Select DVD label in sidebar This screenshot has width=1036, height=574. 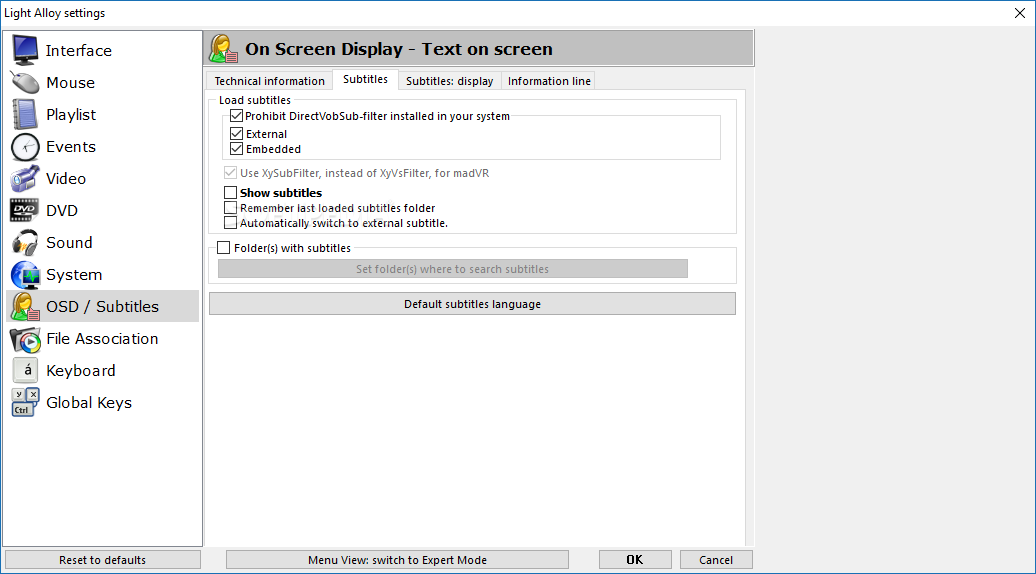(62, 211)
